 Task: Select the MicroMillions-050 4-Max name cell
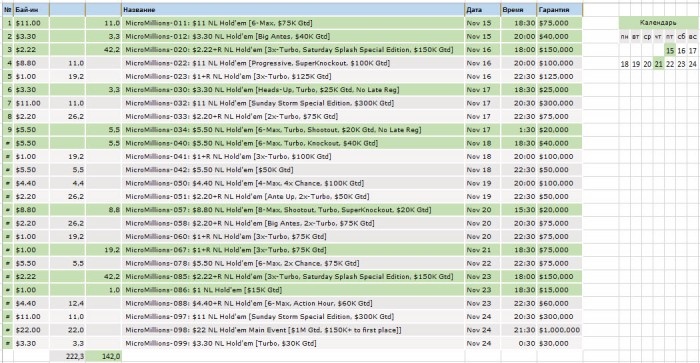(293, 183)
